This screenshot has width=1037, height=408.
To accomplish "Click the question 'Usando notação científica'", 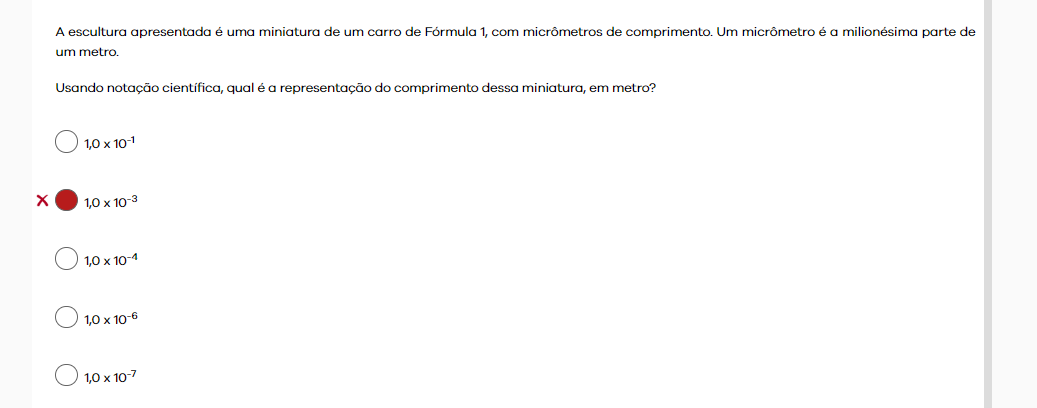I will click(356, 88).
